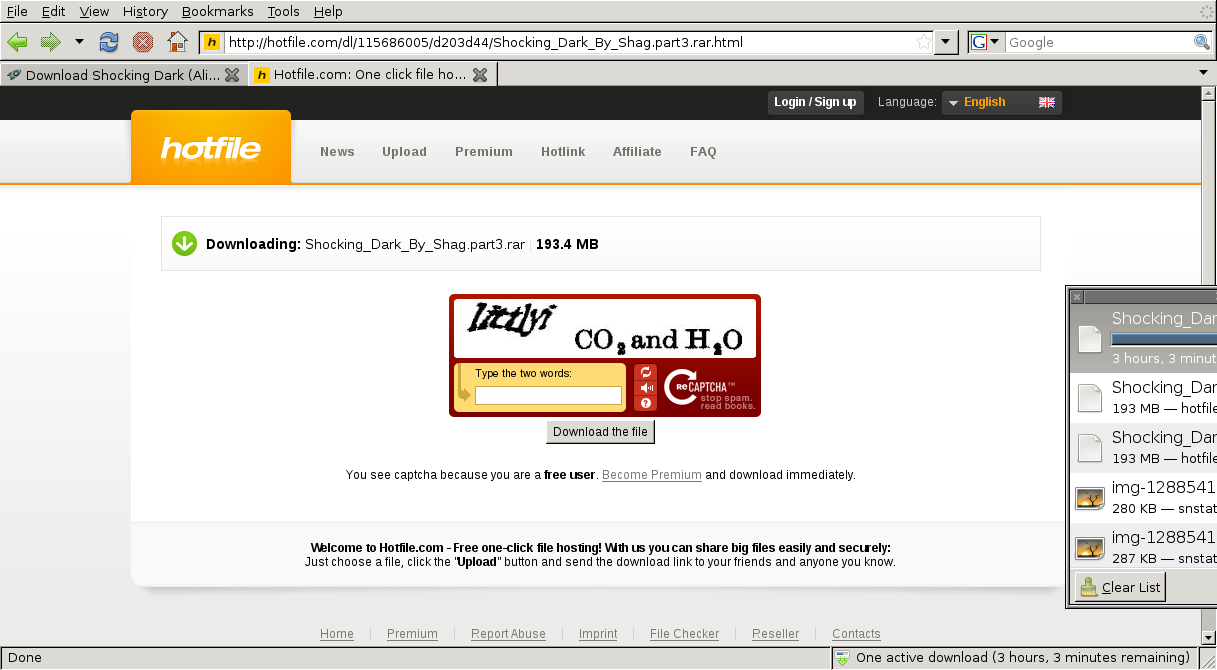Screen dimensions: 1217x670
Task: Stop loading the page
Action: pyautogui.click(x=143, y=42)
